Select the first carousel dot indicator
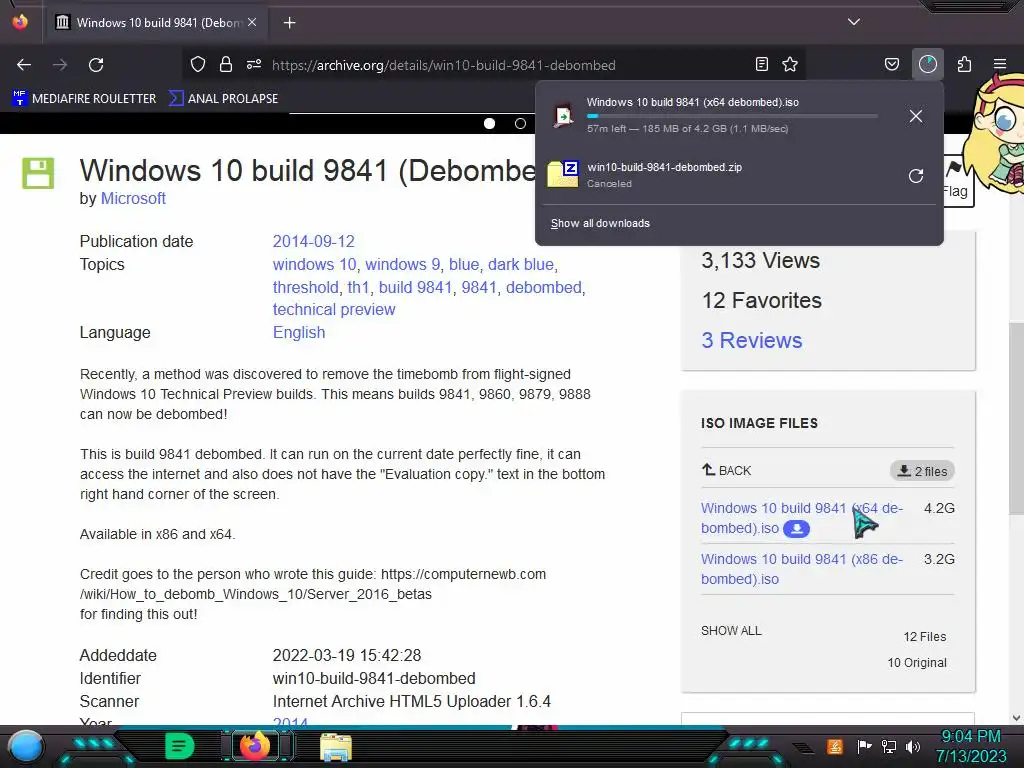Screen dimensions: 1024x768 pyautogui.click(x=489, y=123)
